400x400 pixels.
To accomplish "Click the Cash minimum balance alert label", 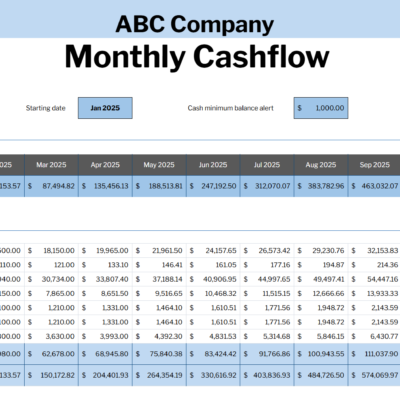I will click(231, 108).
